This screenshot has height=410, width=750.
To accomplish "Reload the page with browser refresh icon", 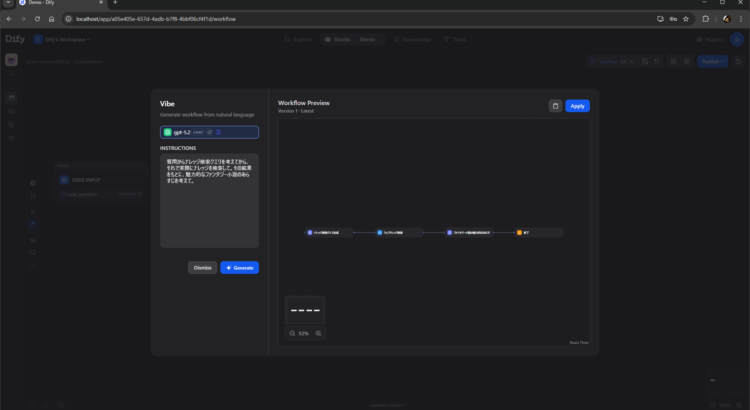I will [36, 19].
